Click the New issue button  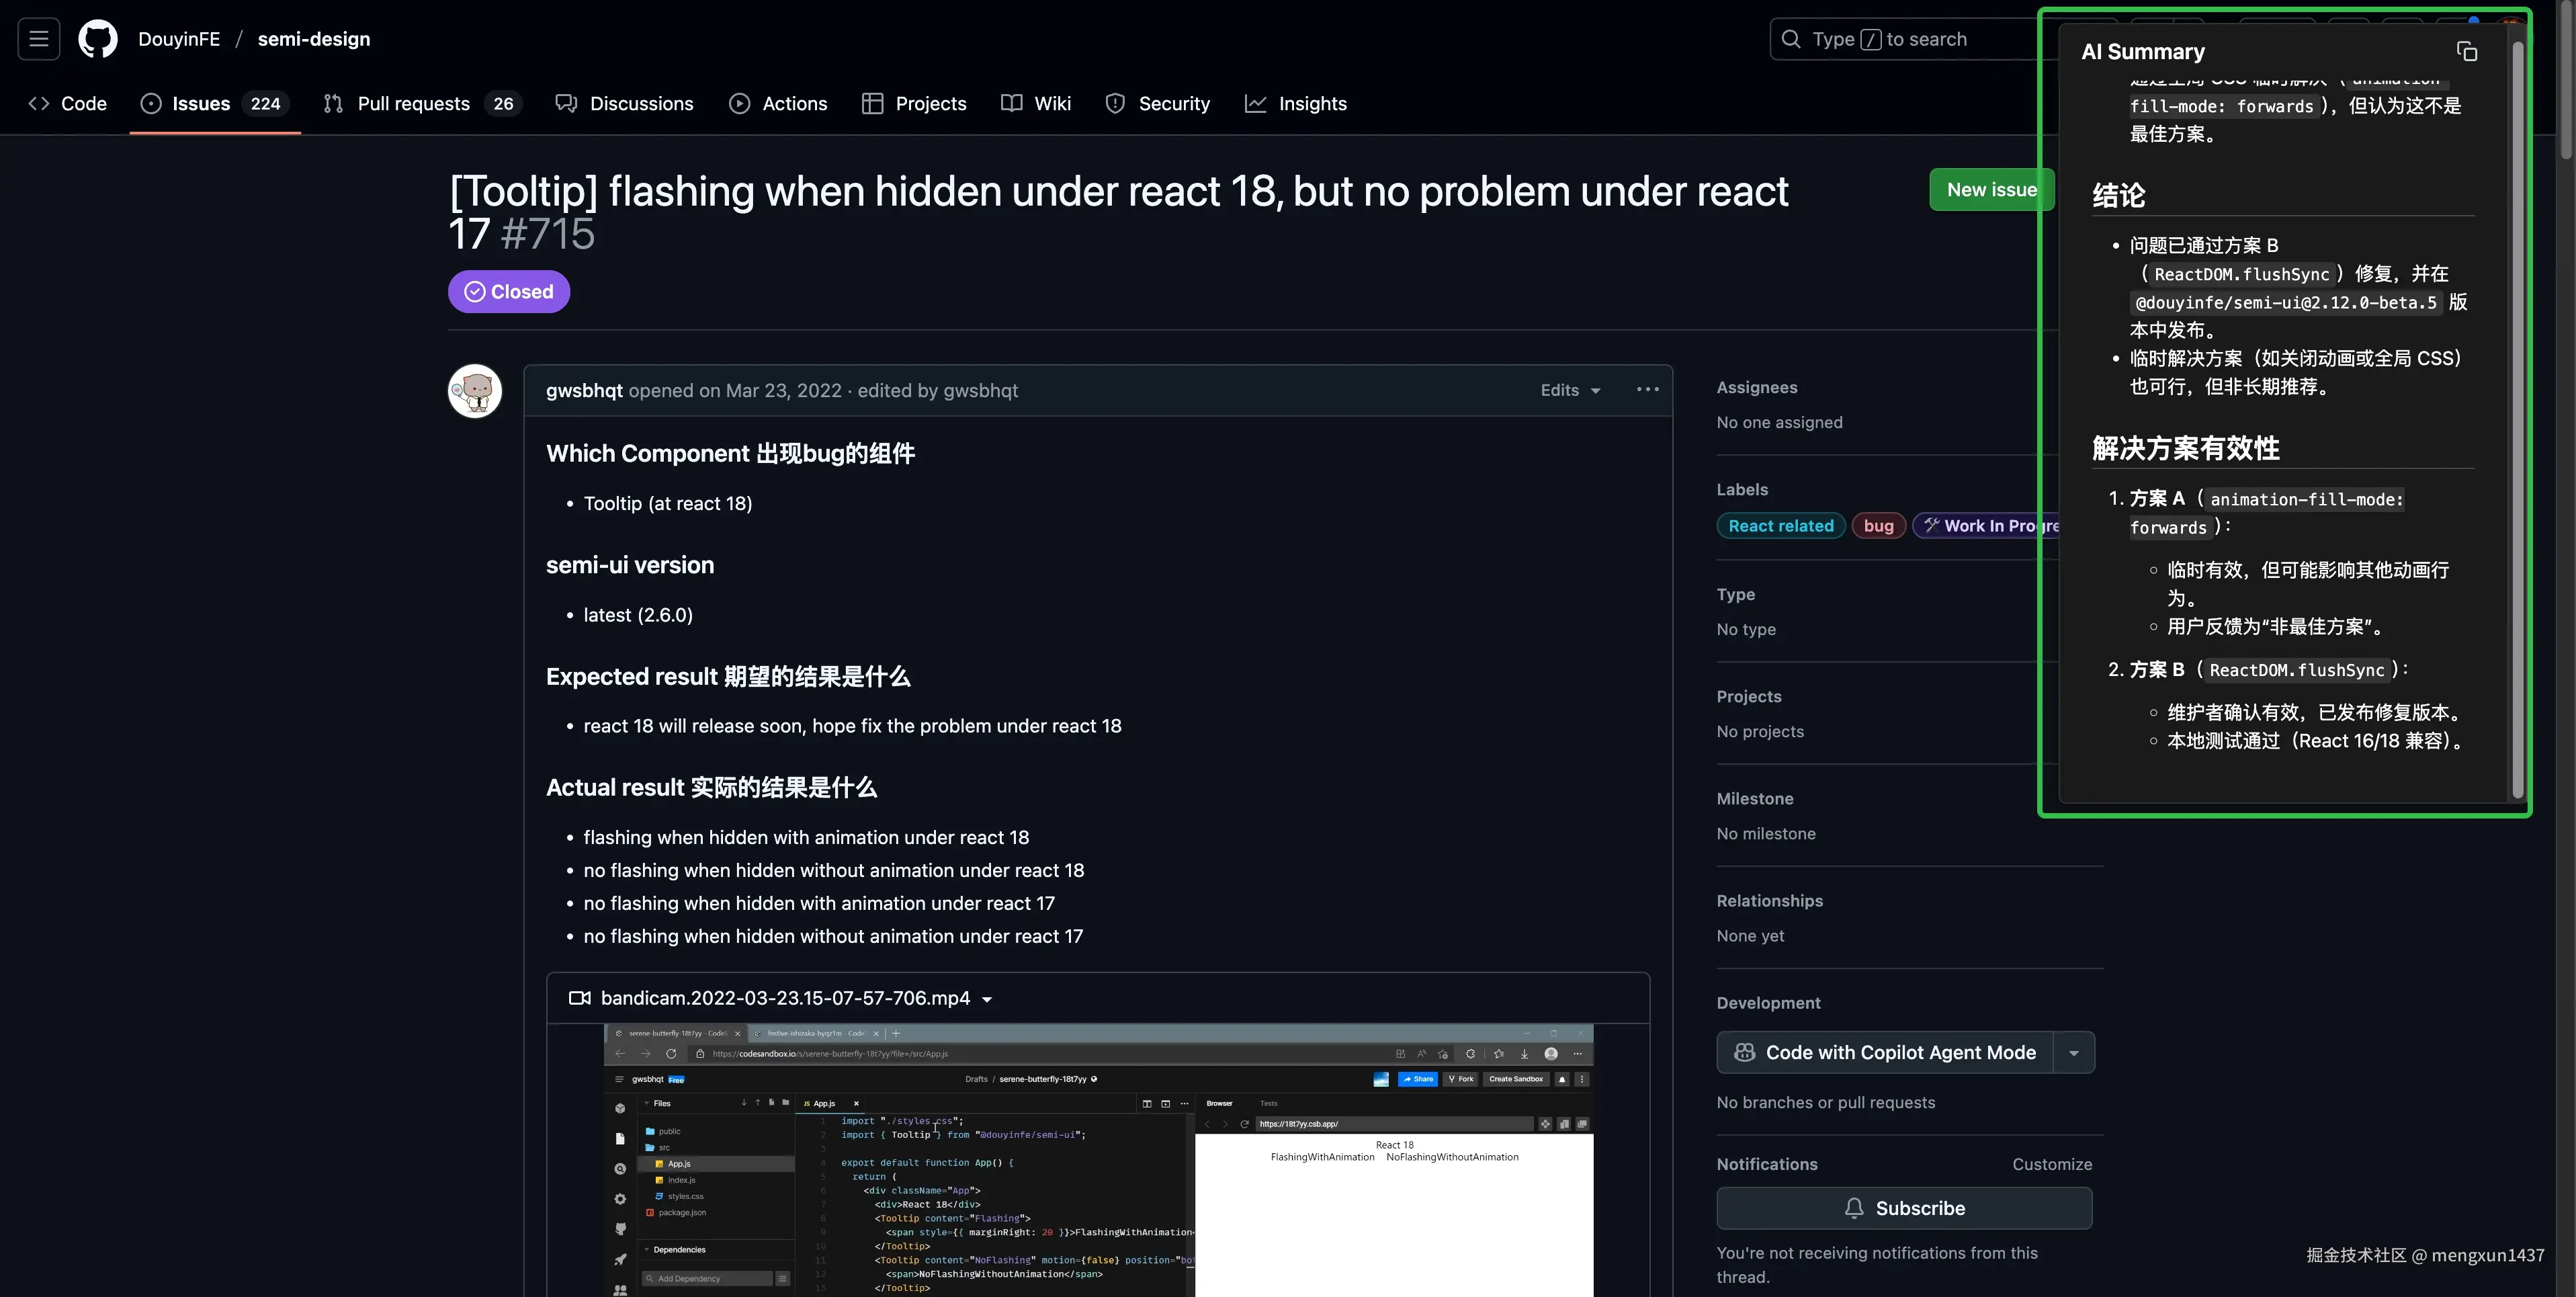[1990, 190]
